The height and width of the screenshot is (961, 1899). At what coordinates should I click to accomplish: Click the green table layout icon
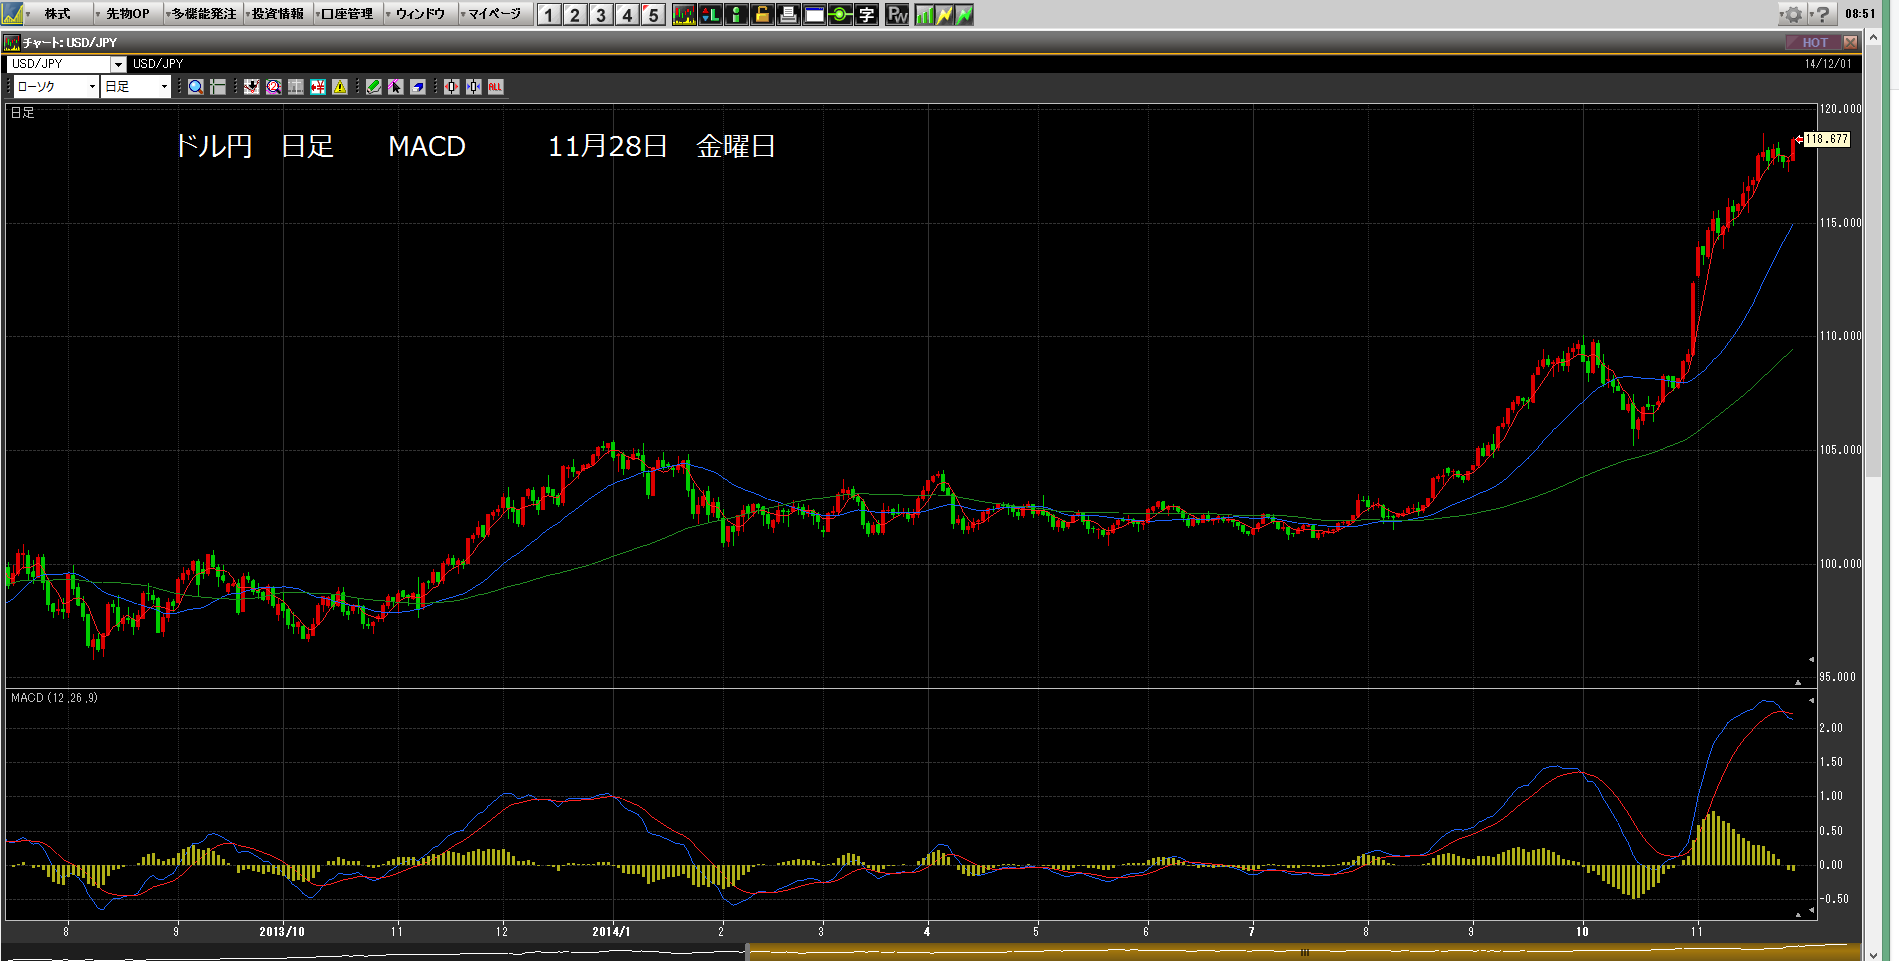(218, 87)
